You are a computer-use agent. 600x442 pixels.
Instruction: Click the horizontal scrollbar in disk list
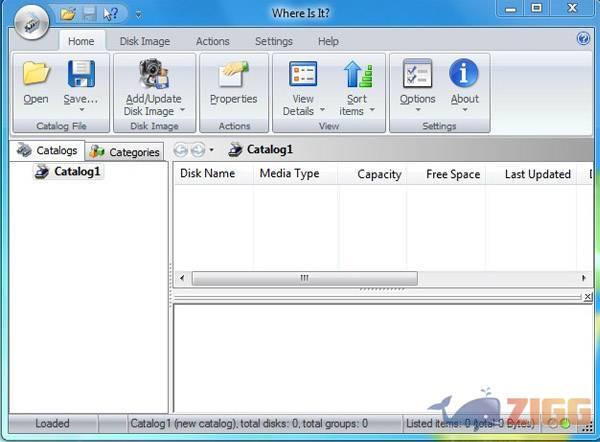(x=303, y=278)
